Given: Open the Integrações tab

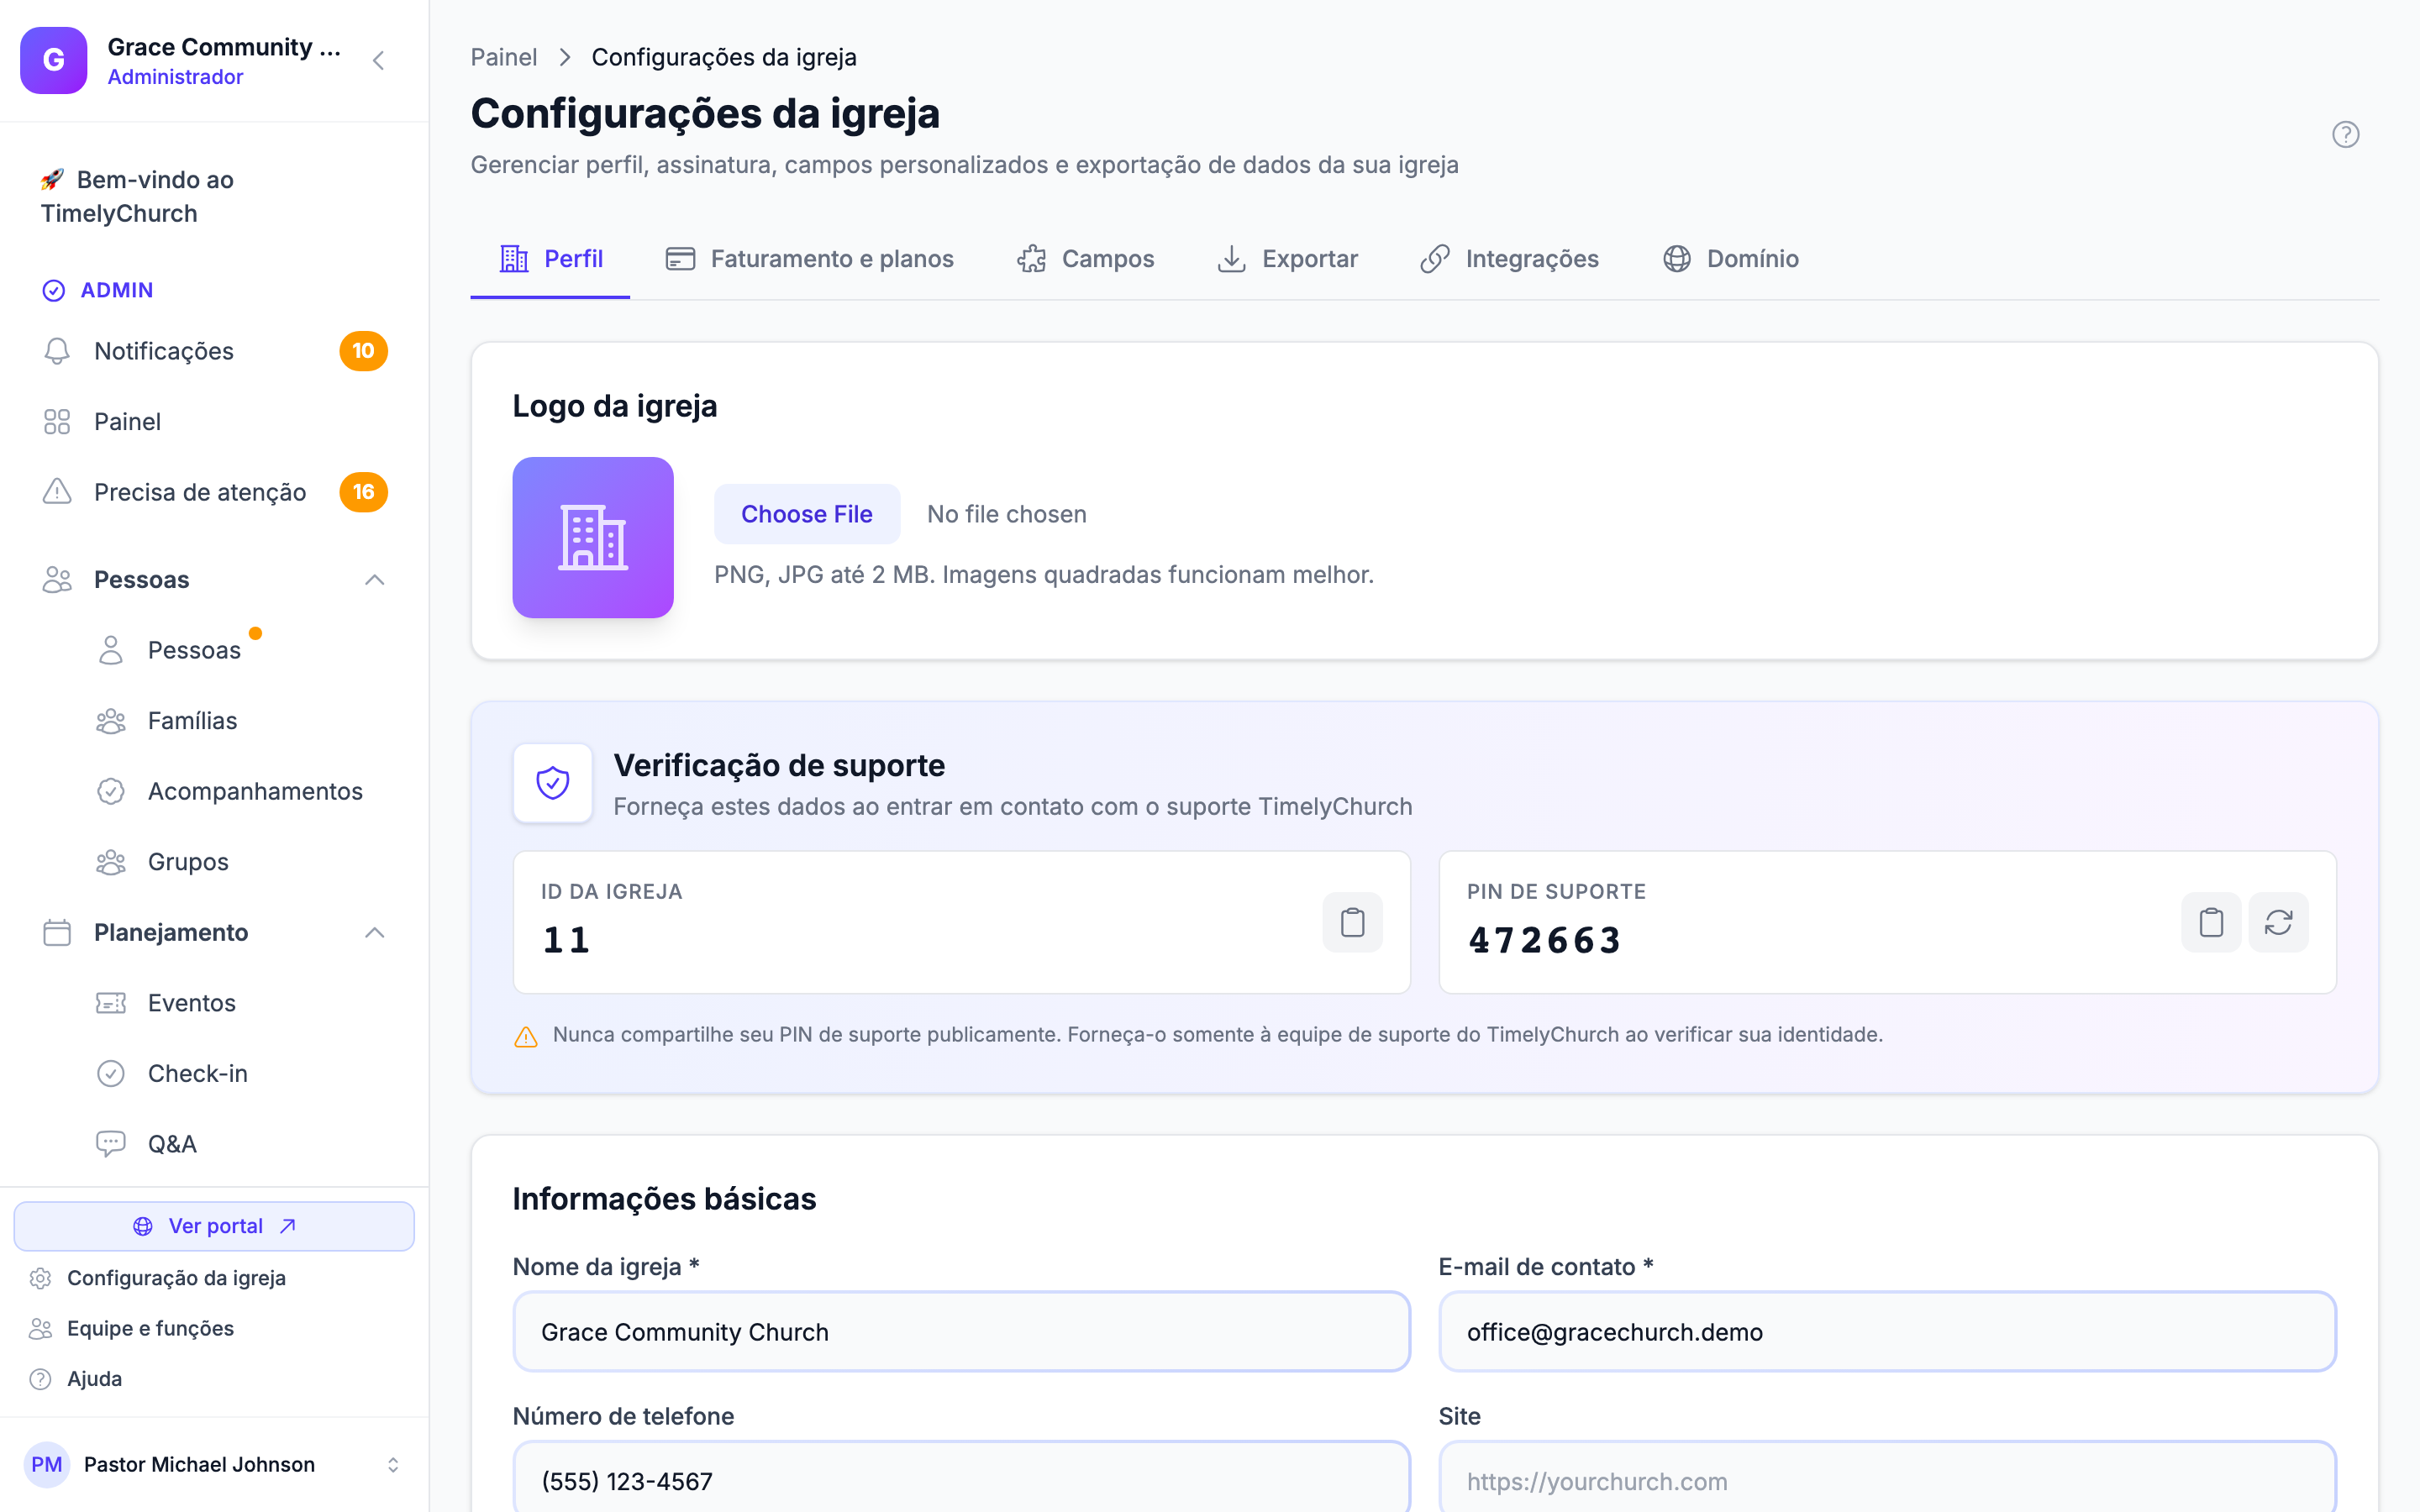Looking at the screenshot, I should coord(1509,259).
